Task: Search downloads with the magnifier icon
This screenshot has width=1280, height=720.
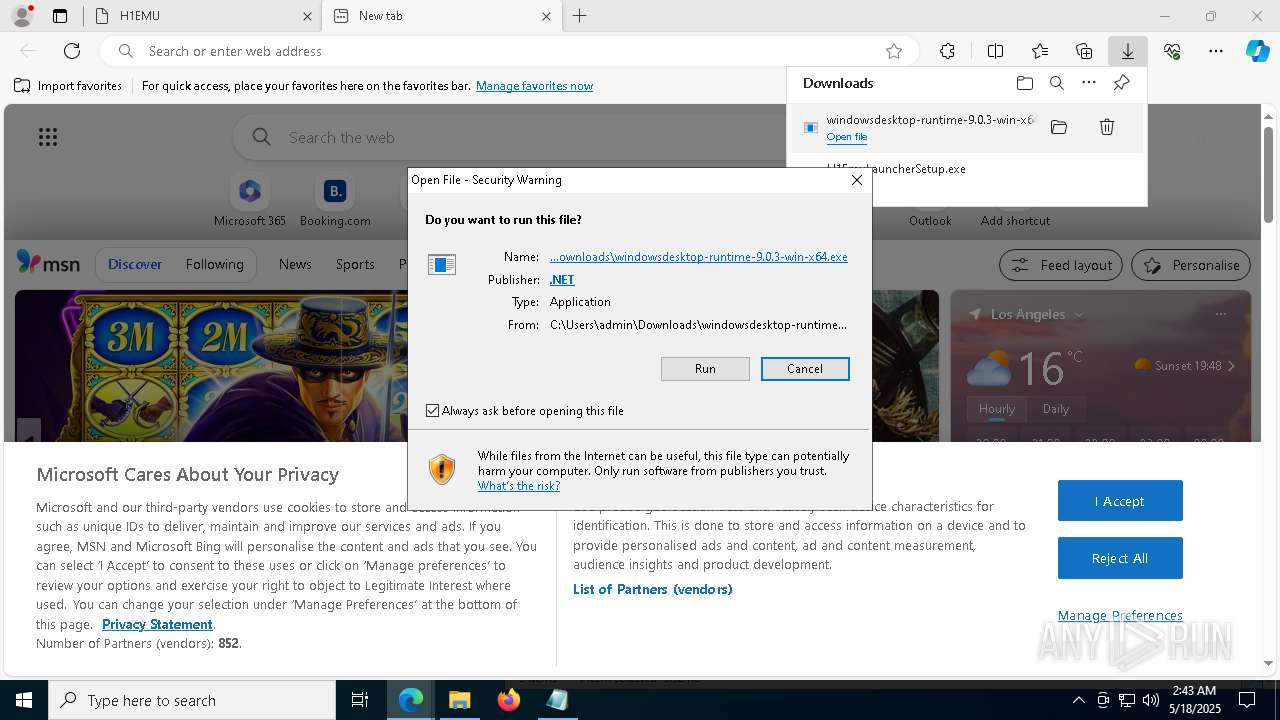Action: (1057, 83)
